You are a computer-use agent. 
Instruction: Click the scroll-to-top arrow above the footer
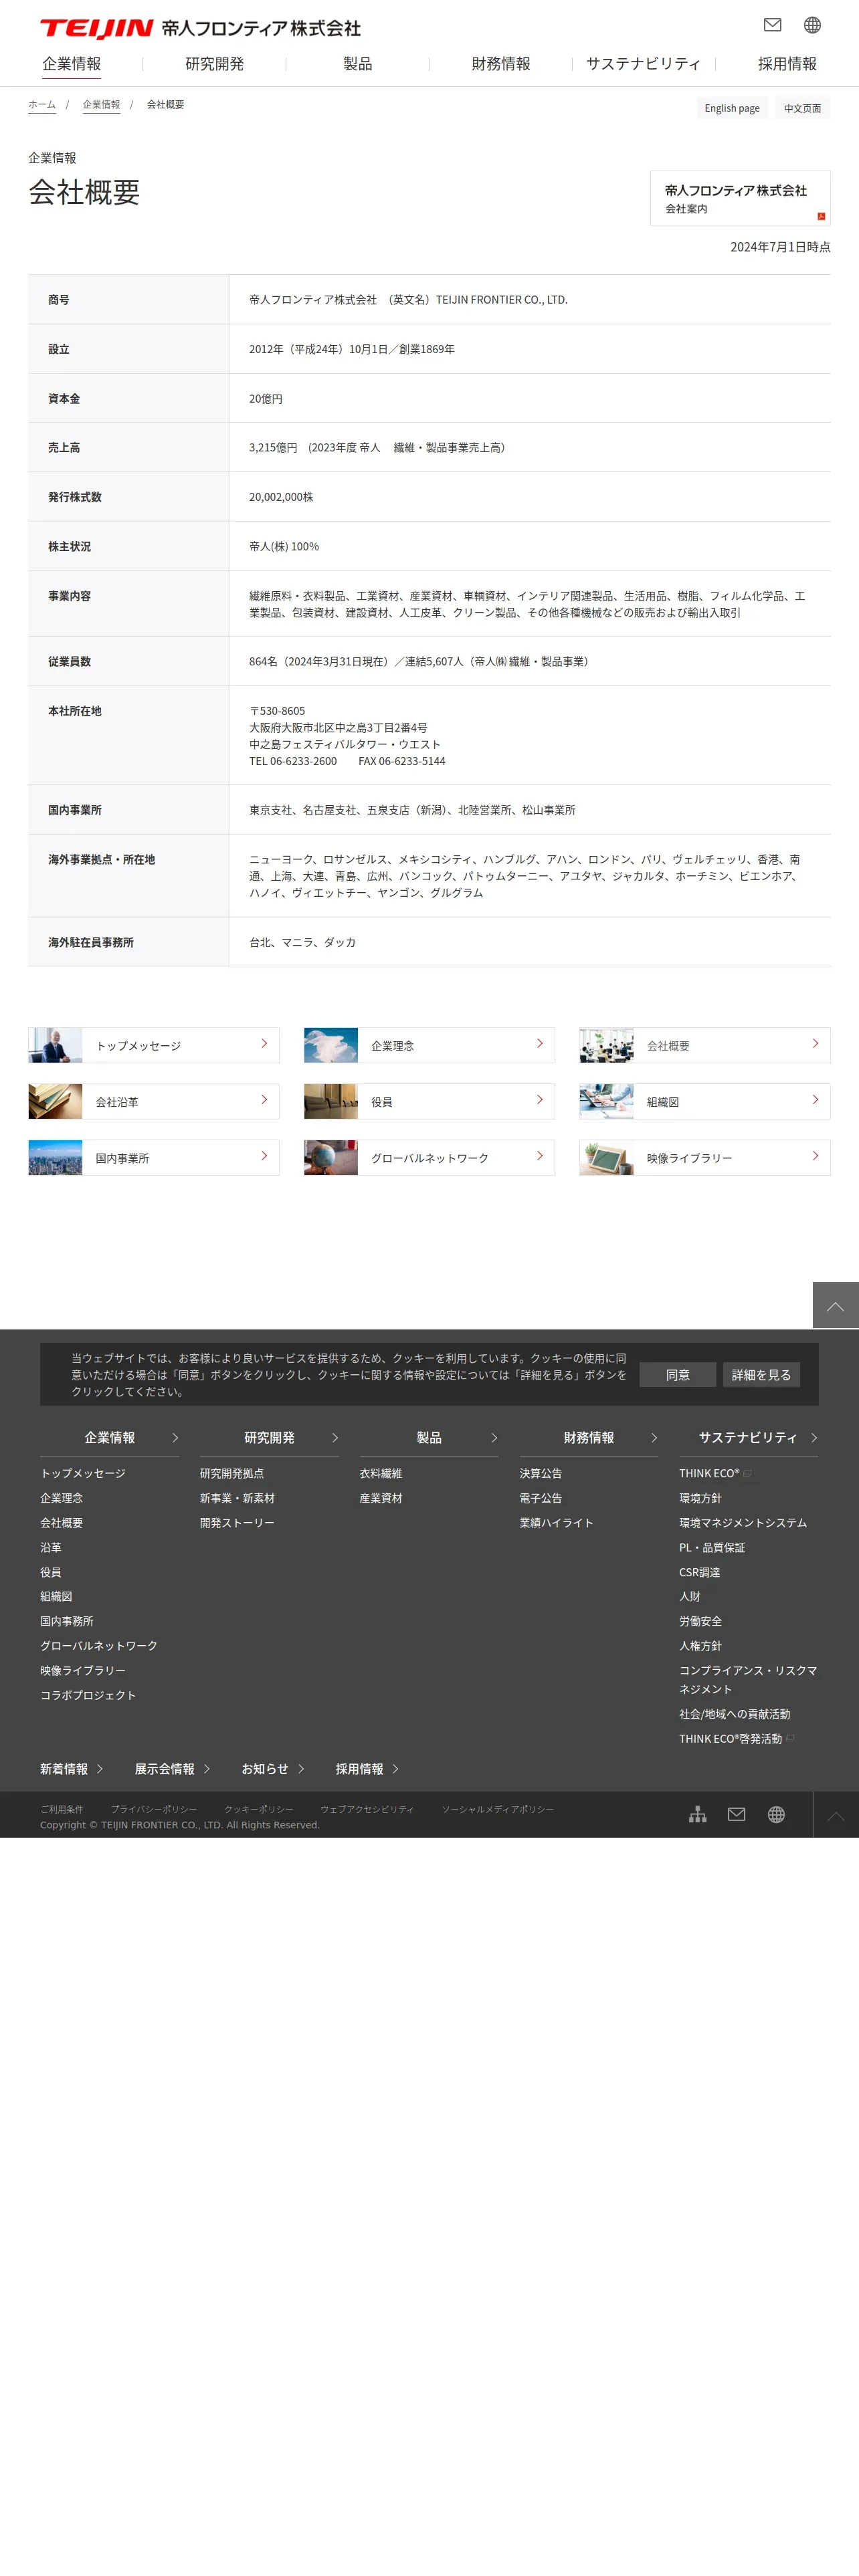[835, 1305]
